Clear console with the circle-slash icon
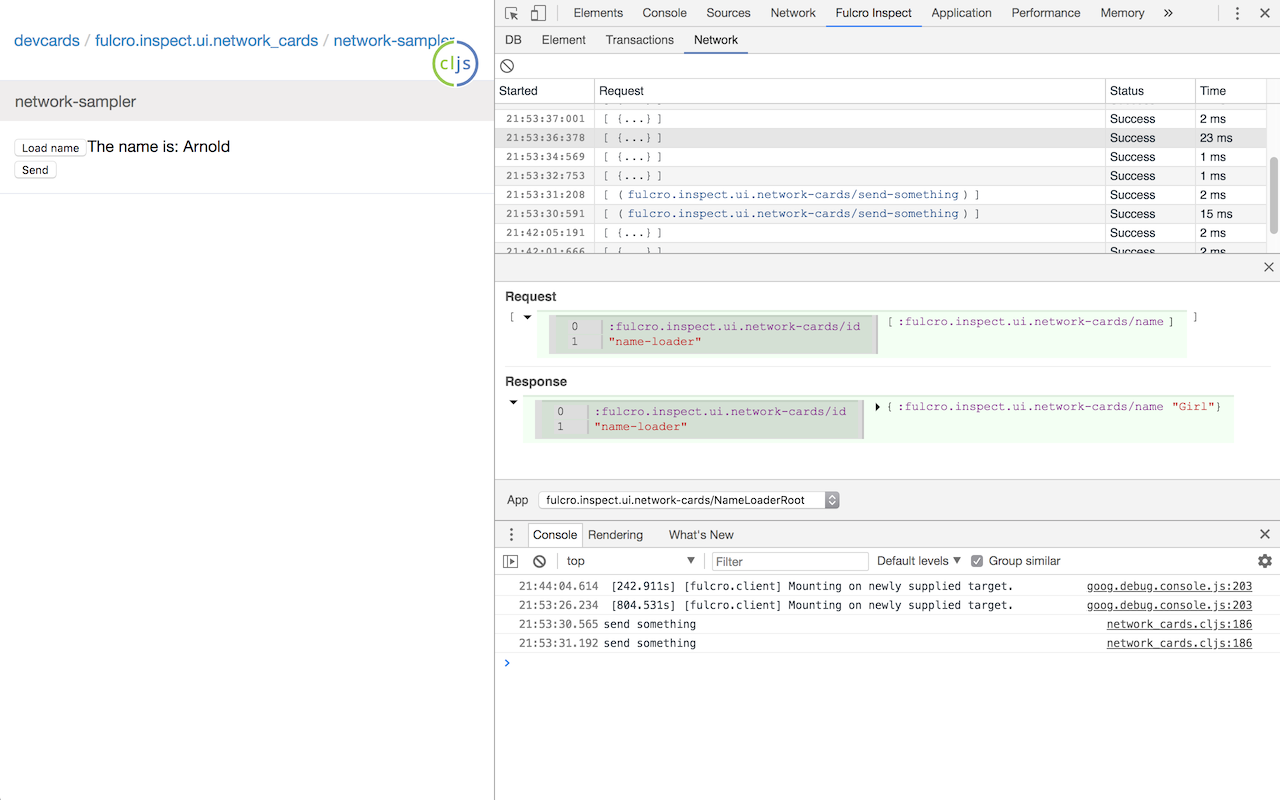The width and height of the screenshot is (1280, 800). (x=539, y=561)
